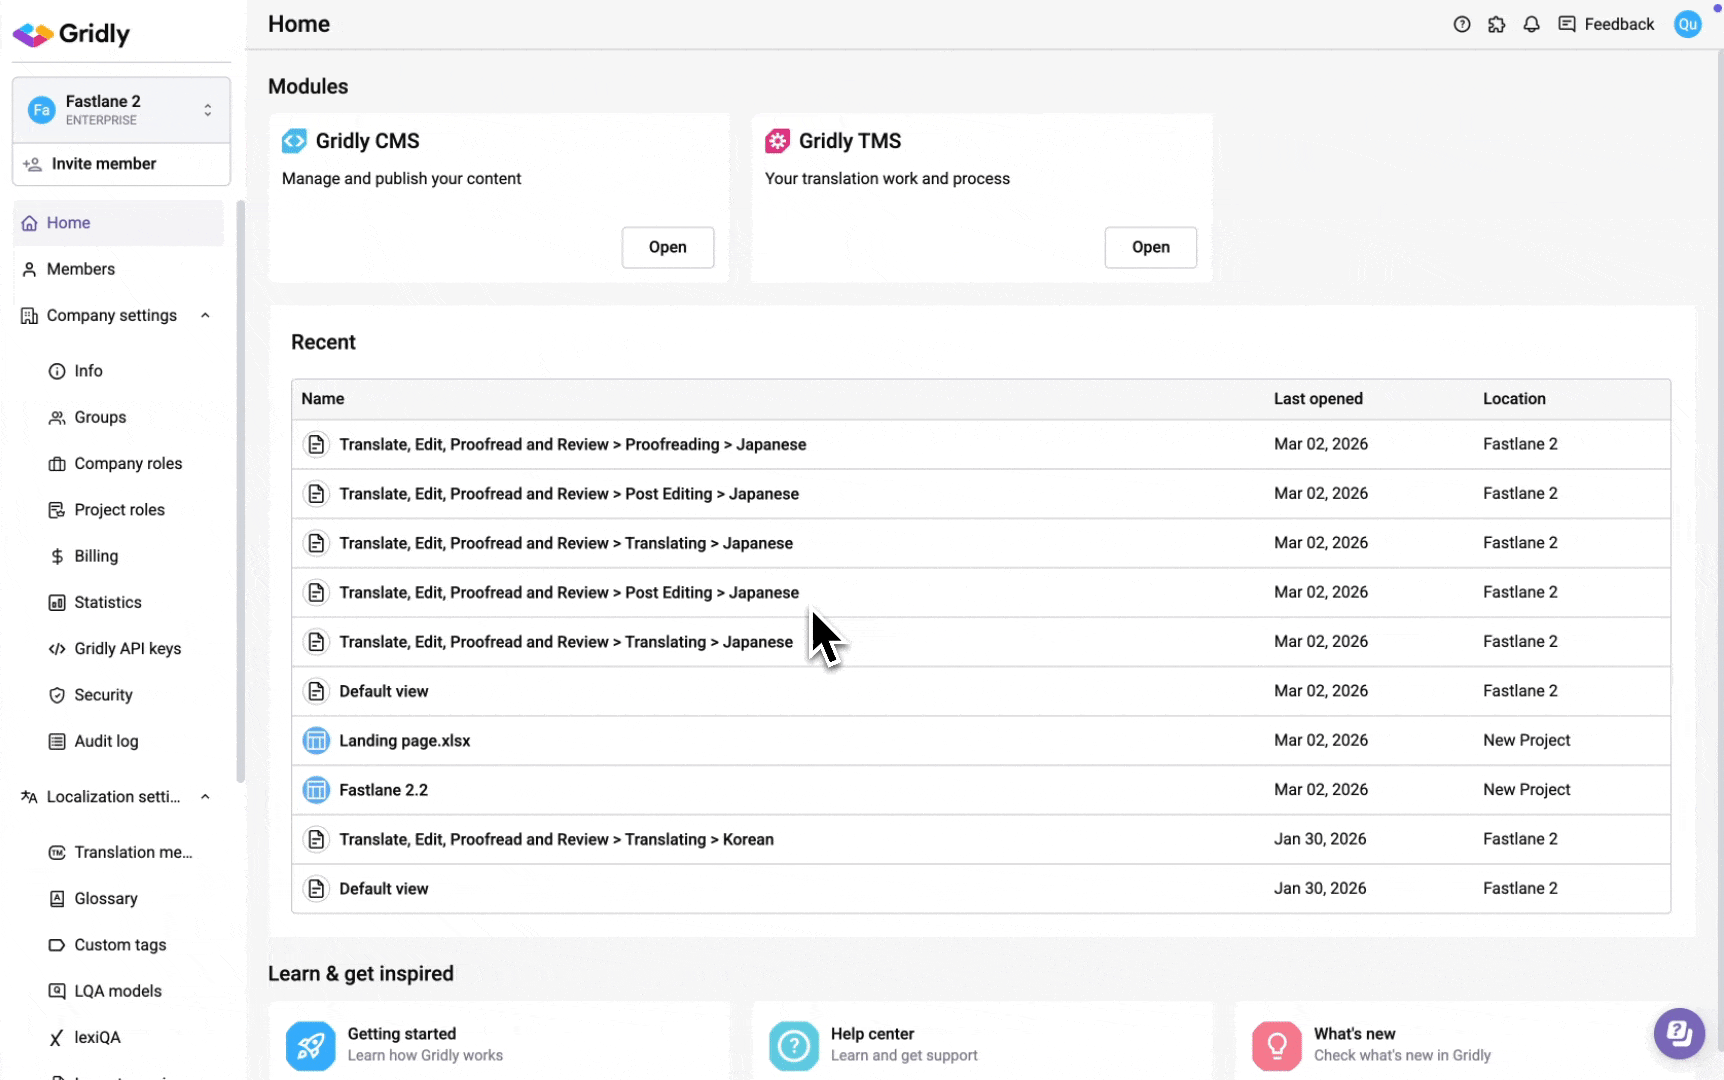This screenshot has width=1724, height=1080.
Task: Click the Gridly logo
Action: (x=72, y=34)
